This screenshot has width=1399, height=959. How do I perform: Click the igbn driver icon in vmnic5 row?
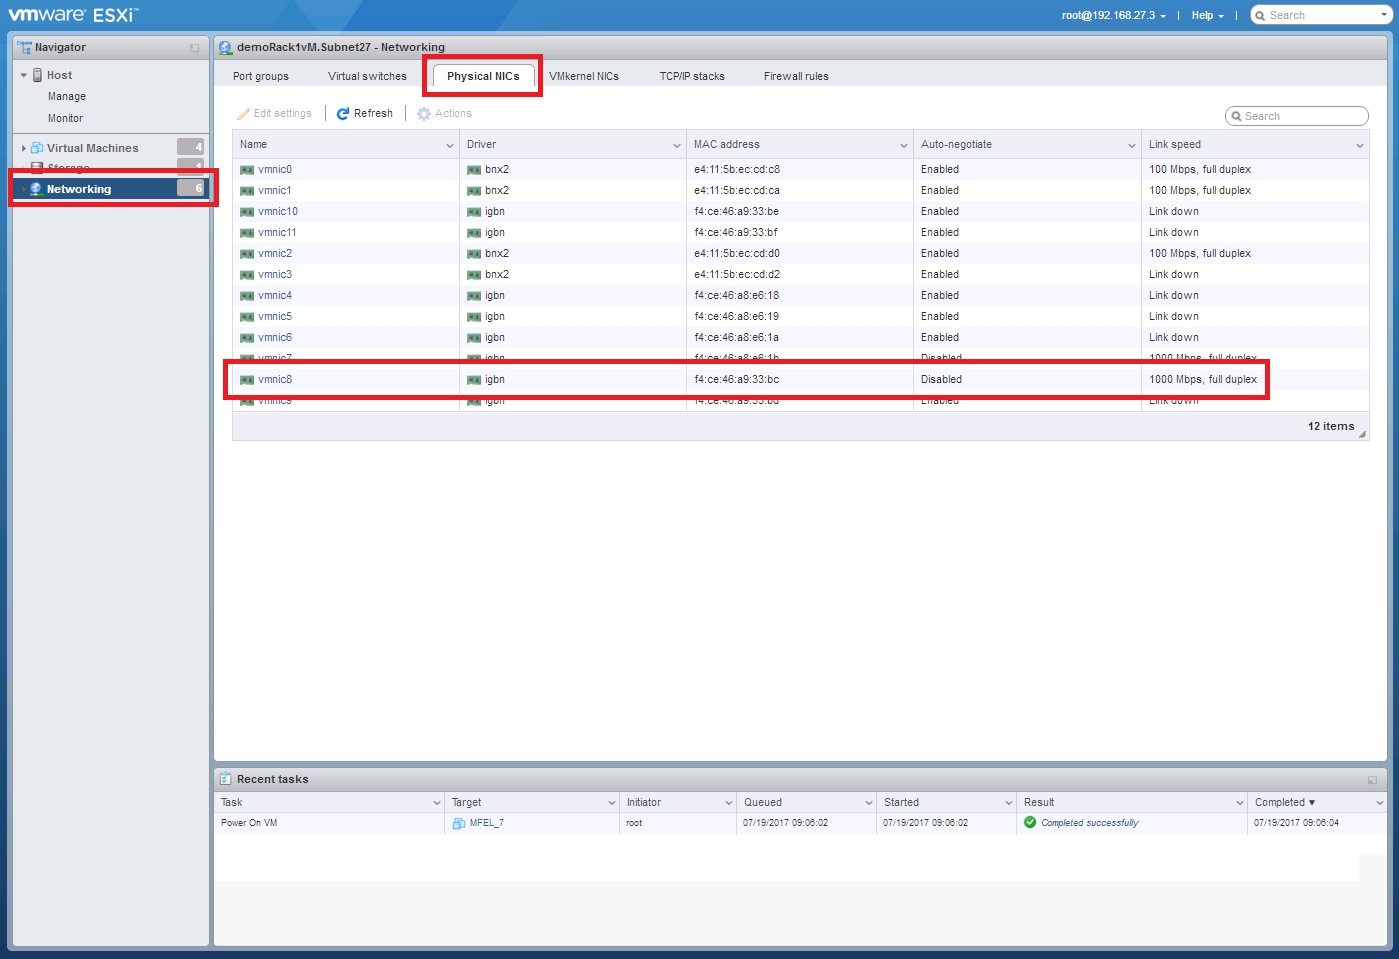point(474,317)
